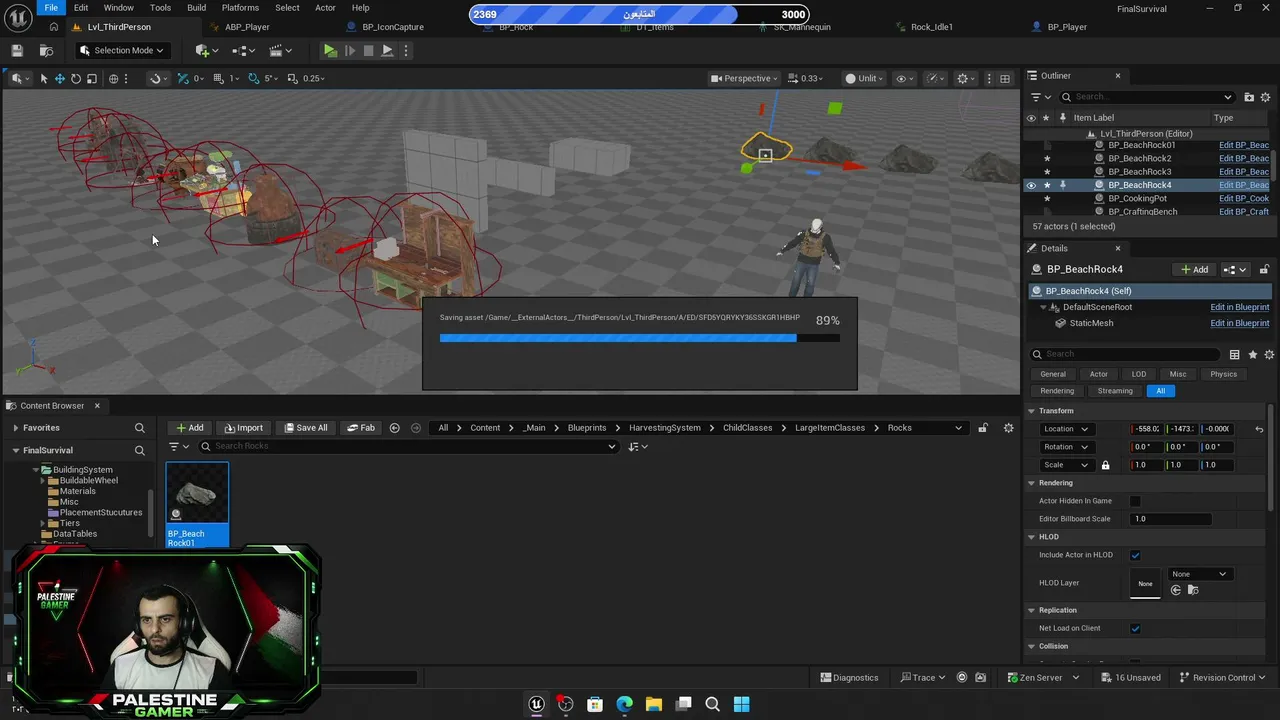Image resolution: width=1280 pixels, height=720 pixels.
Task: Add a new folder in the Outliner
Action: click(x=1249, y=97)
